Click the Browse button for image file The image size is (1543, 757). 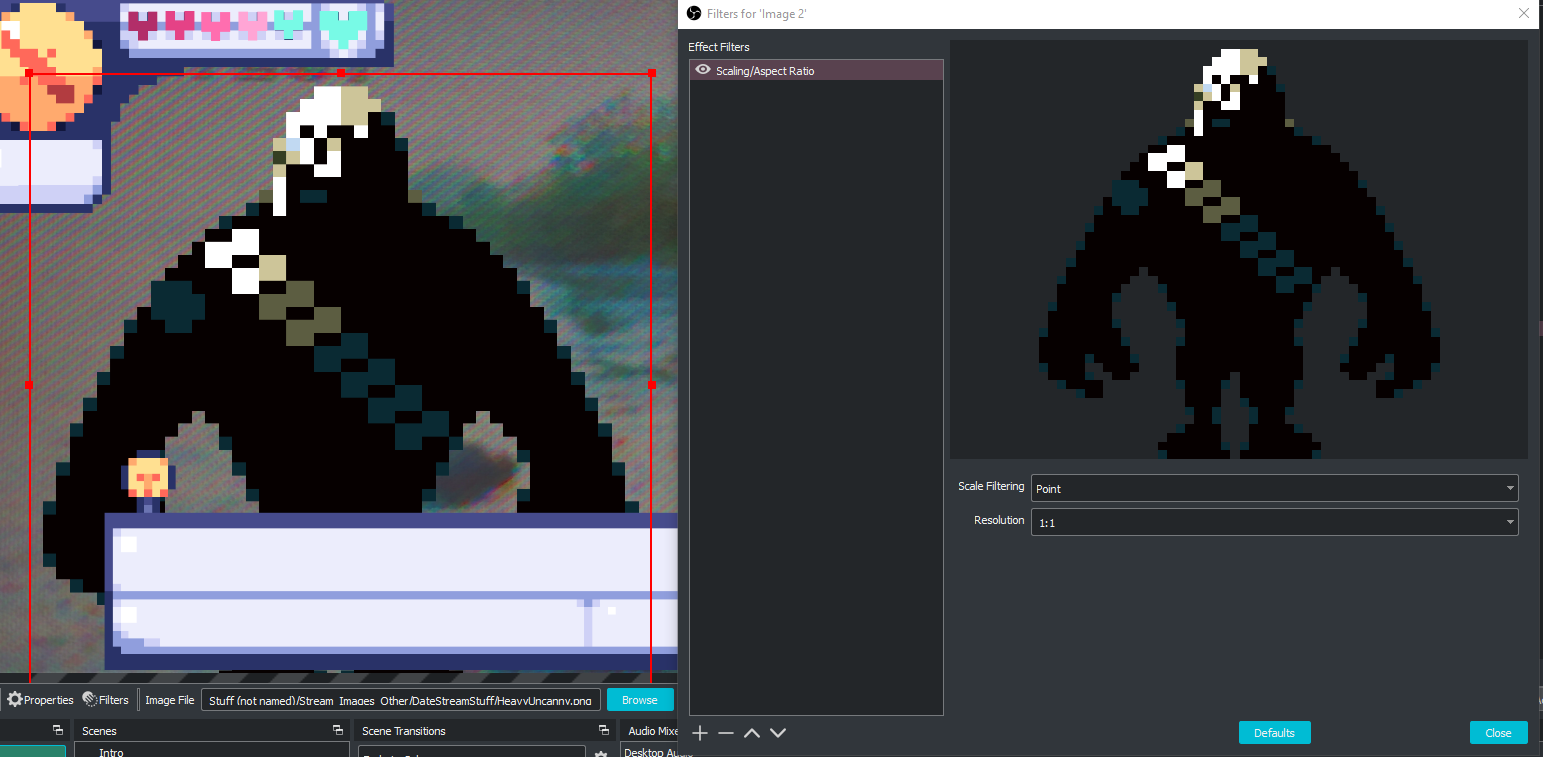(x=640, y=699)
